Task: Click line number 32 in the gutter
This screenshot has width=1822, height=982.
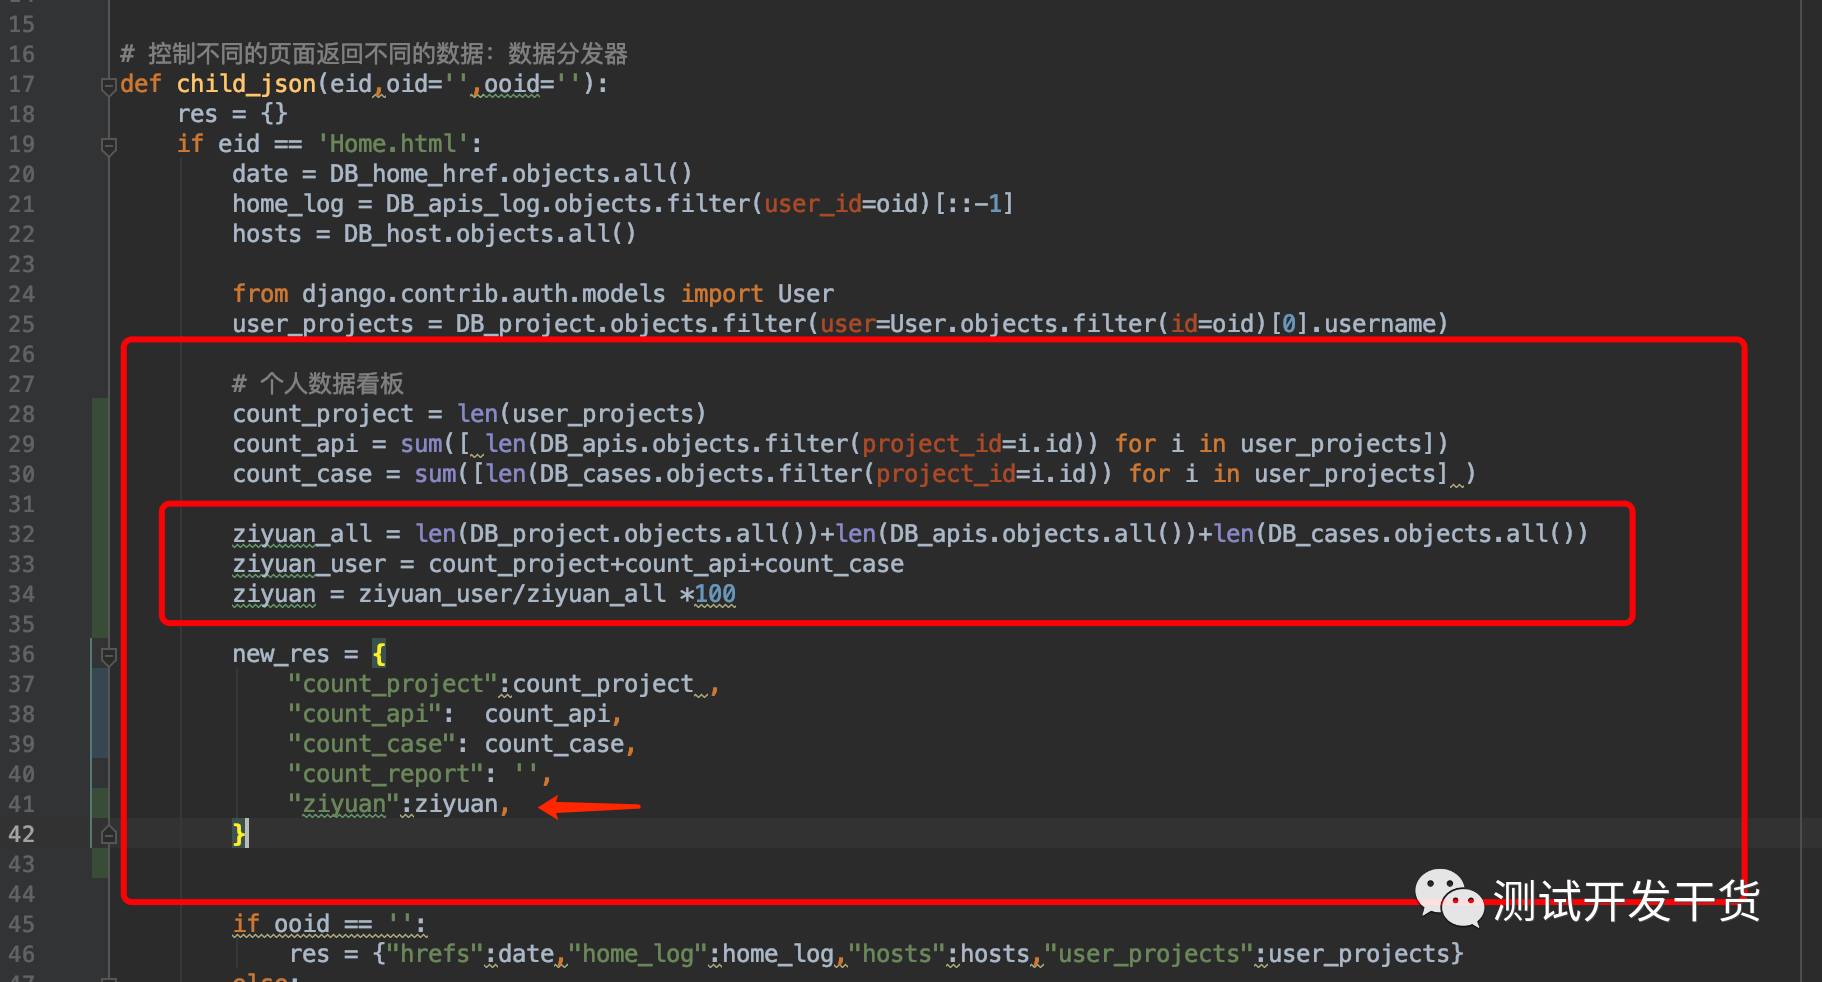Action: point(22,534)
